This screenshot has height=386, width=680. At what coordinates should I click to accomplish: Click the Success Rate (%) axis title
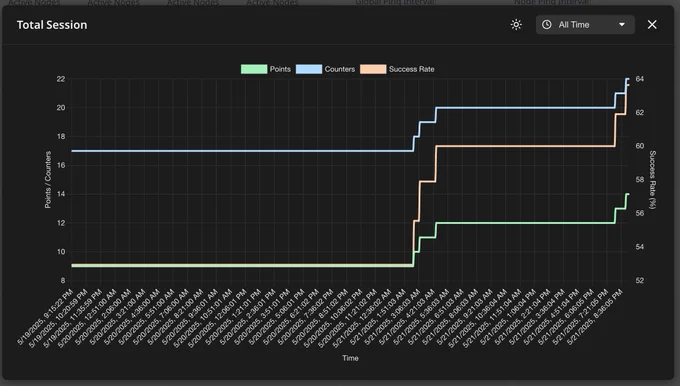tap(653, 180)
